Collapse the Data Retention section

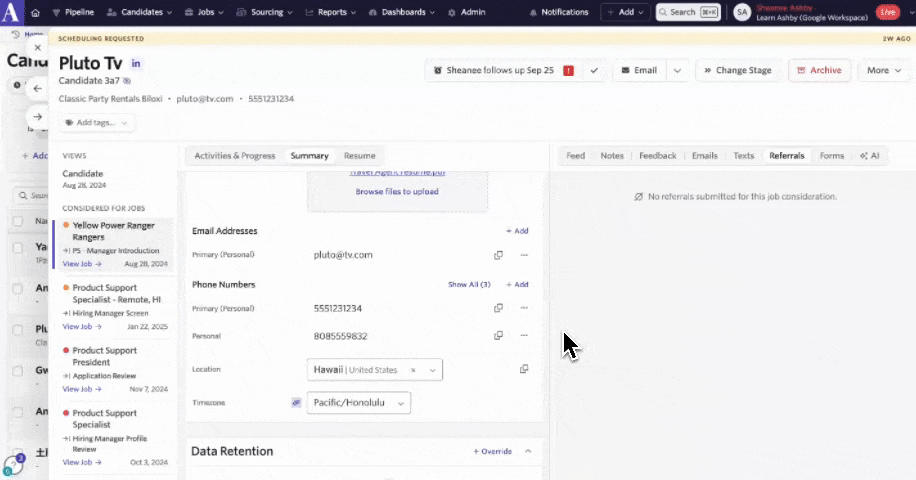pos(528,451)
